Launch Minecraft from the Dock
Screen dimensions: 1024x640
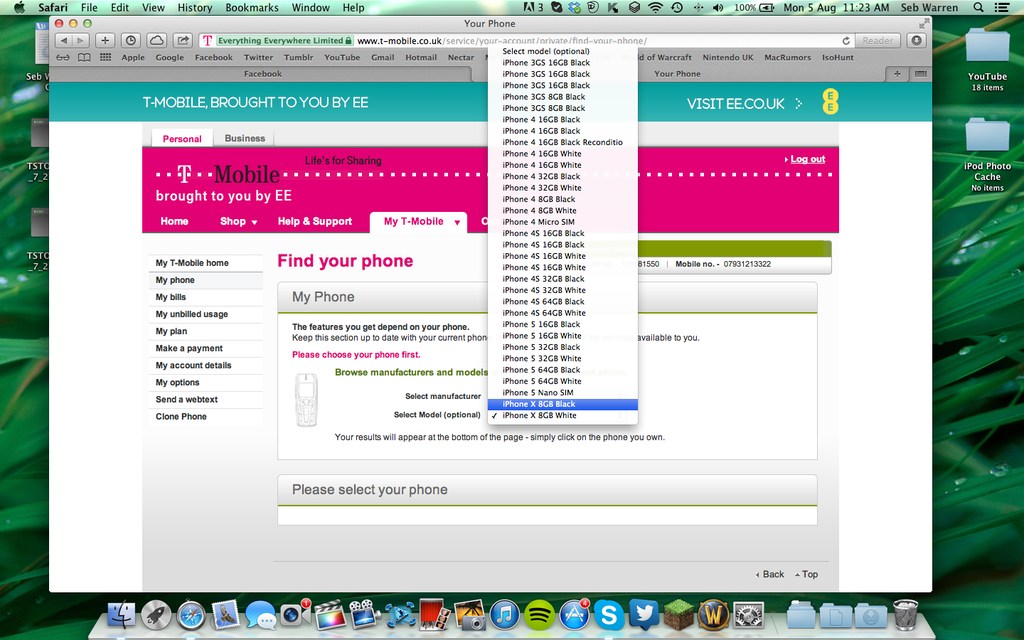pos(679,615)
